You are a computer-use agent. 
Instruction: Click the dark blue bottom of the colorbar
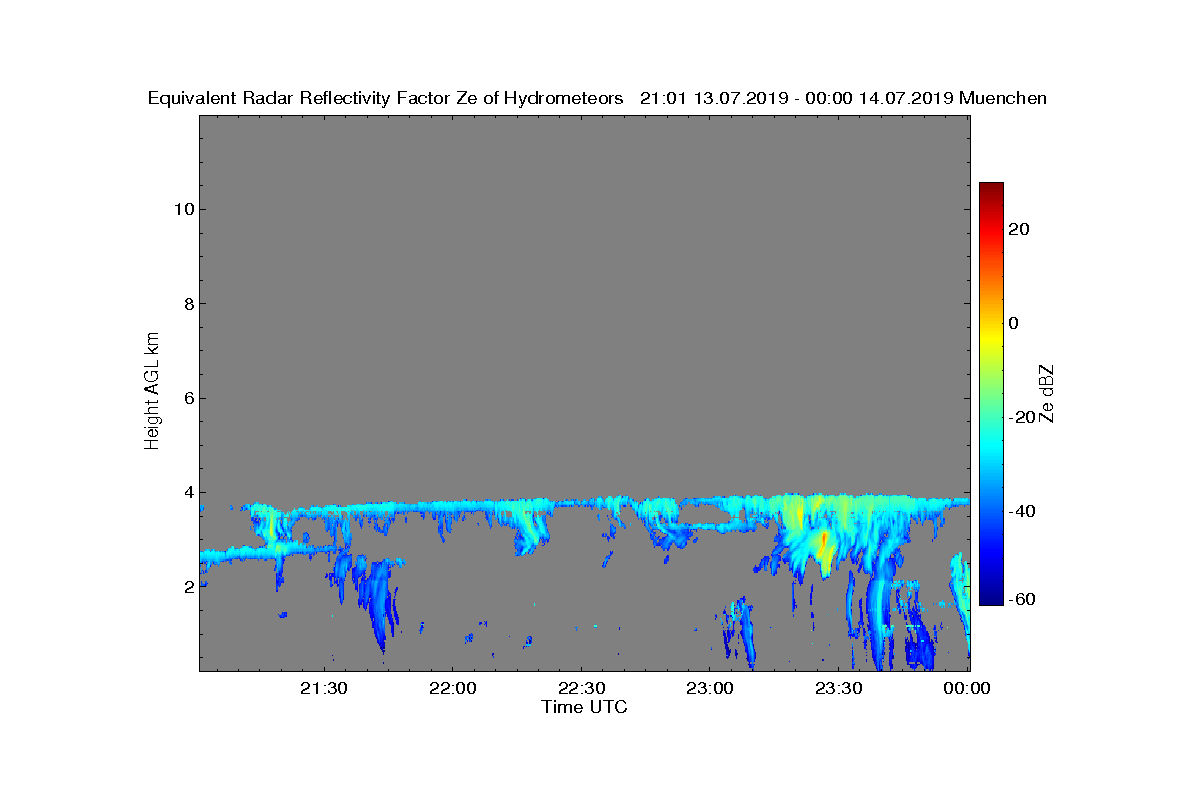click(991, 596)
